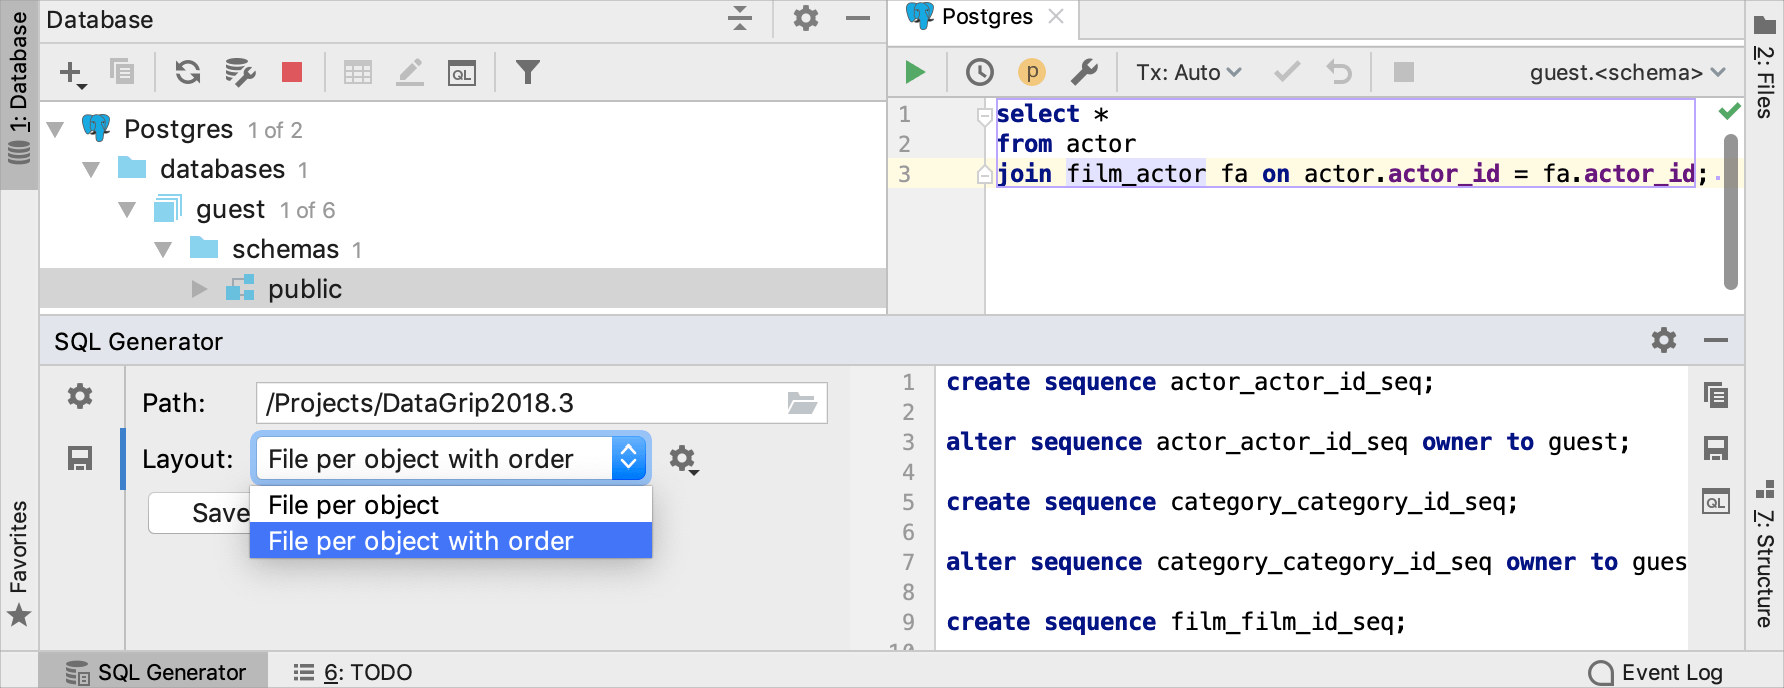Click the Save button
This screenshot has width=1784, height=688.
[x=200, y=513]
